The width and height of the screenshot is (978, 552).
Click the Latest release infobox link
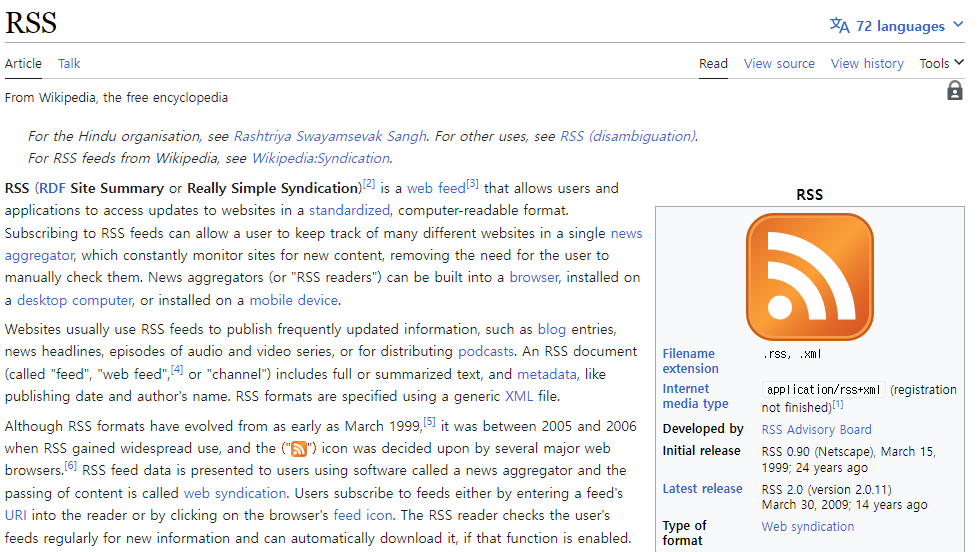pos(702,488)
